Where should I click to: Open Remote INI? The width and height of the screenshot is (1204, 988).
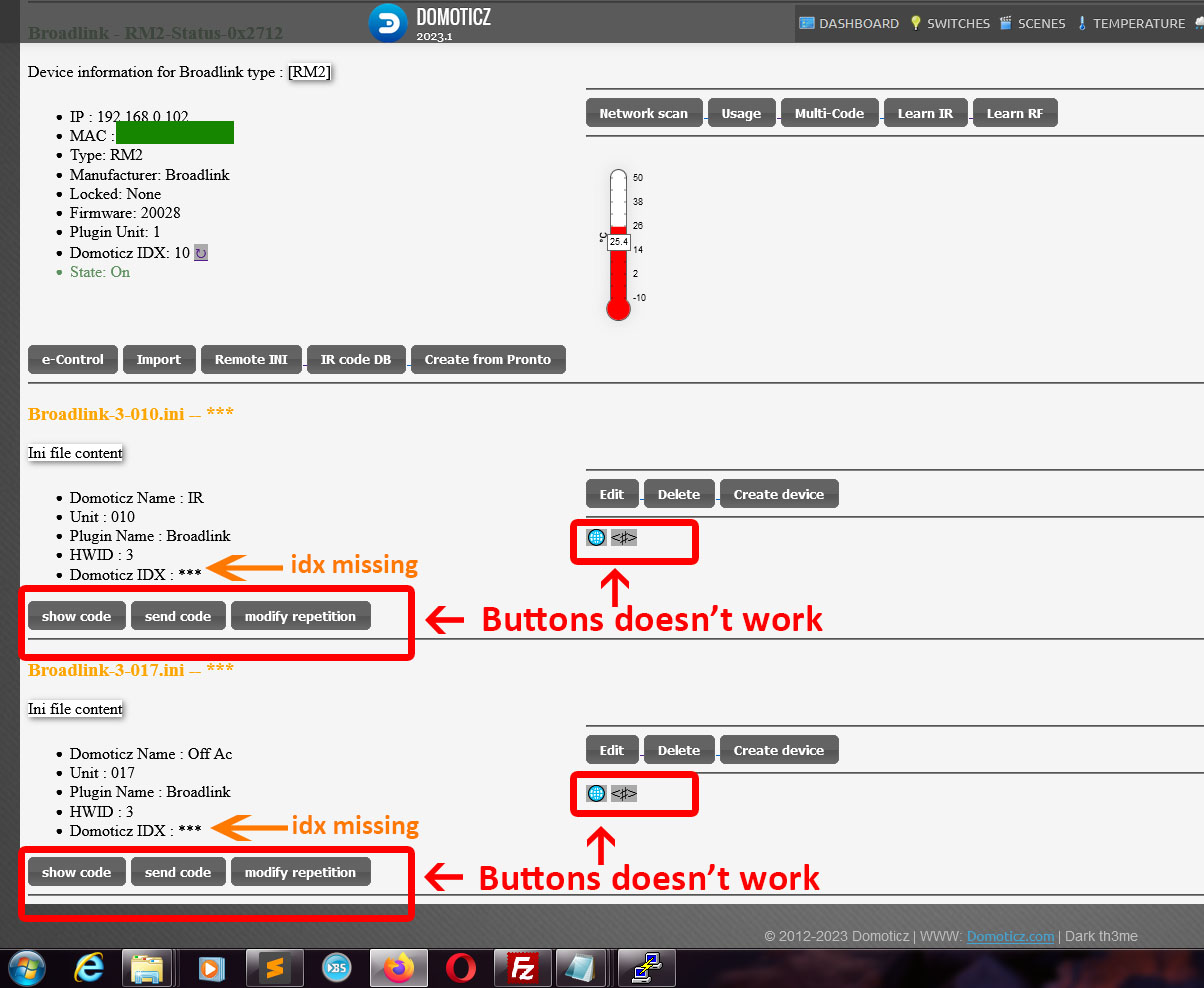coord(251,359)
